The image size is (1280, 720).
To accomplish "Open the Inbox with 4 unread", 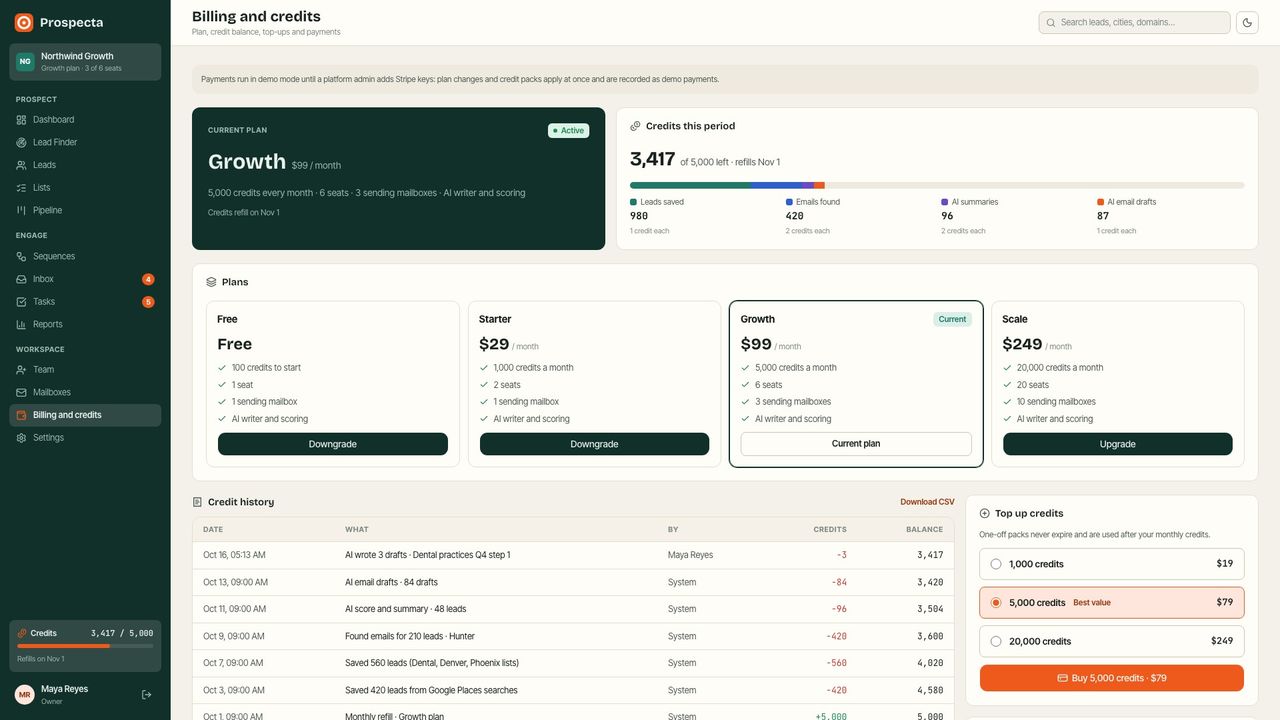I will 85,279.
